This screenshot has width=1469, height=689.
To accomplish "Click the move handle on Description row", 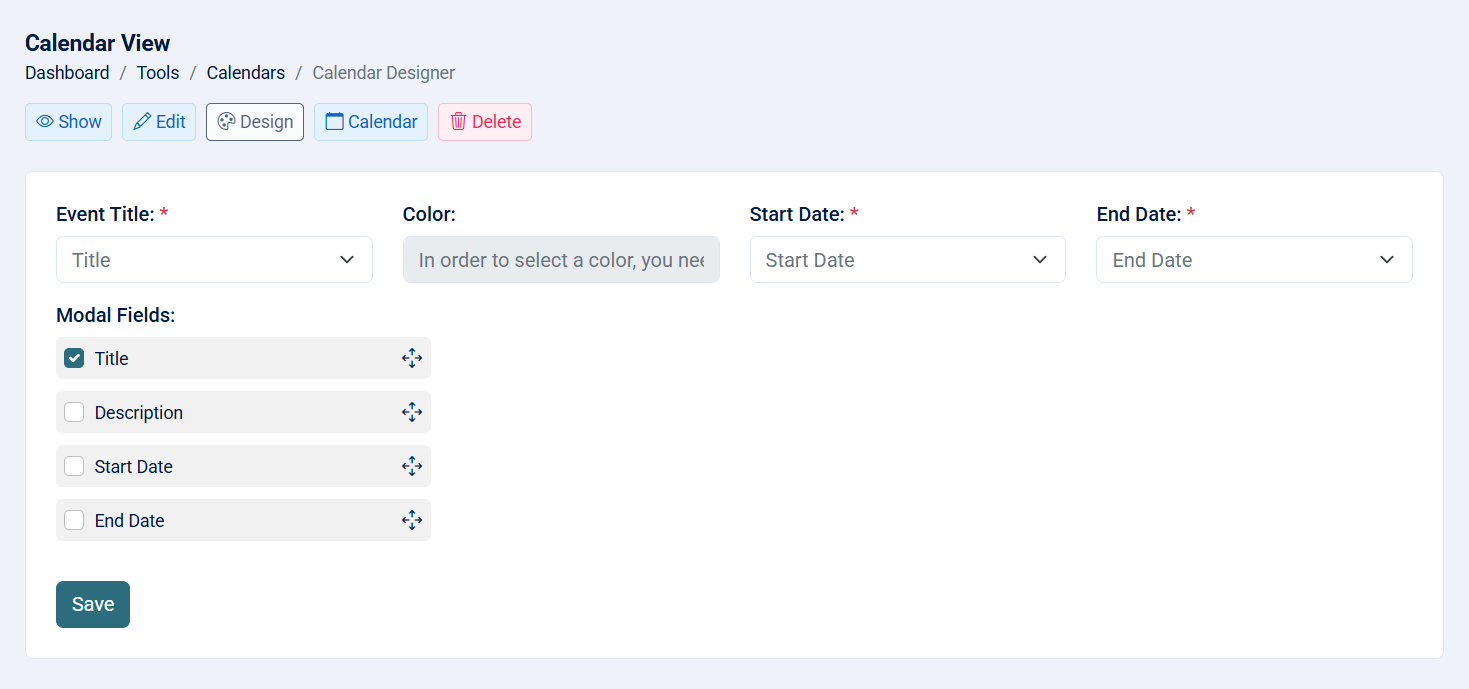I will pyautogui.click(x=412, y=412).
